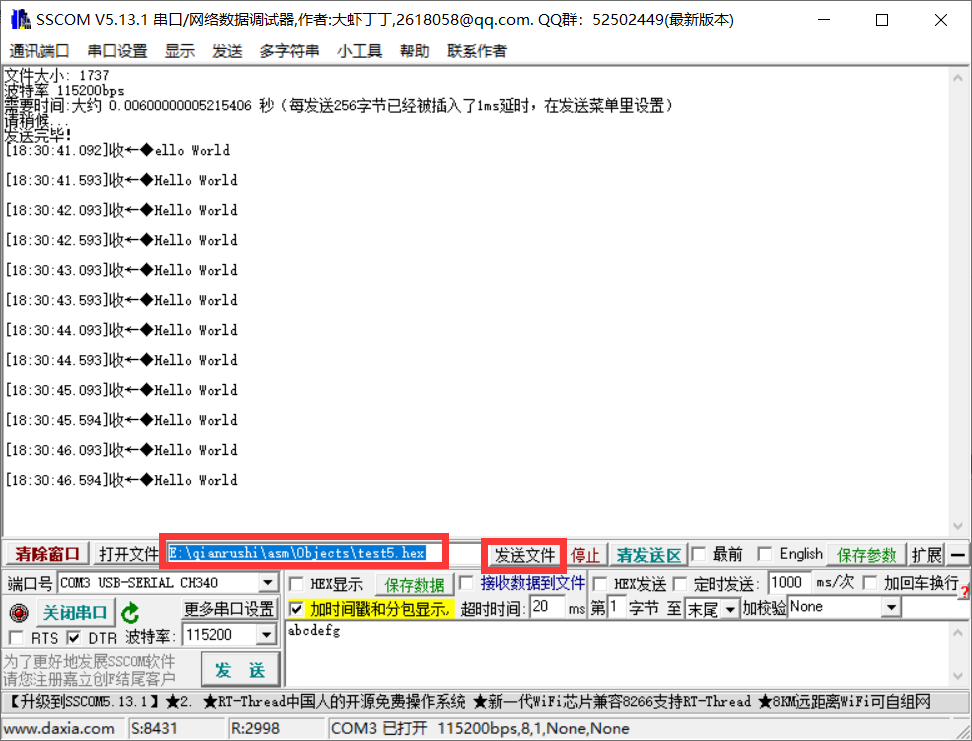Click the www.daxia.com link in status bar

(60, 729)
